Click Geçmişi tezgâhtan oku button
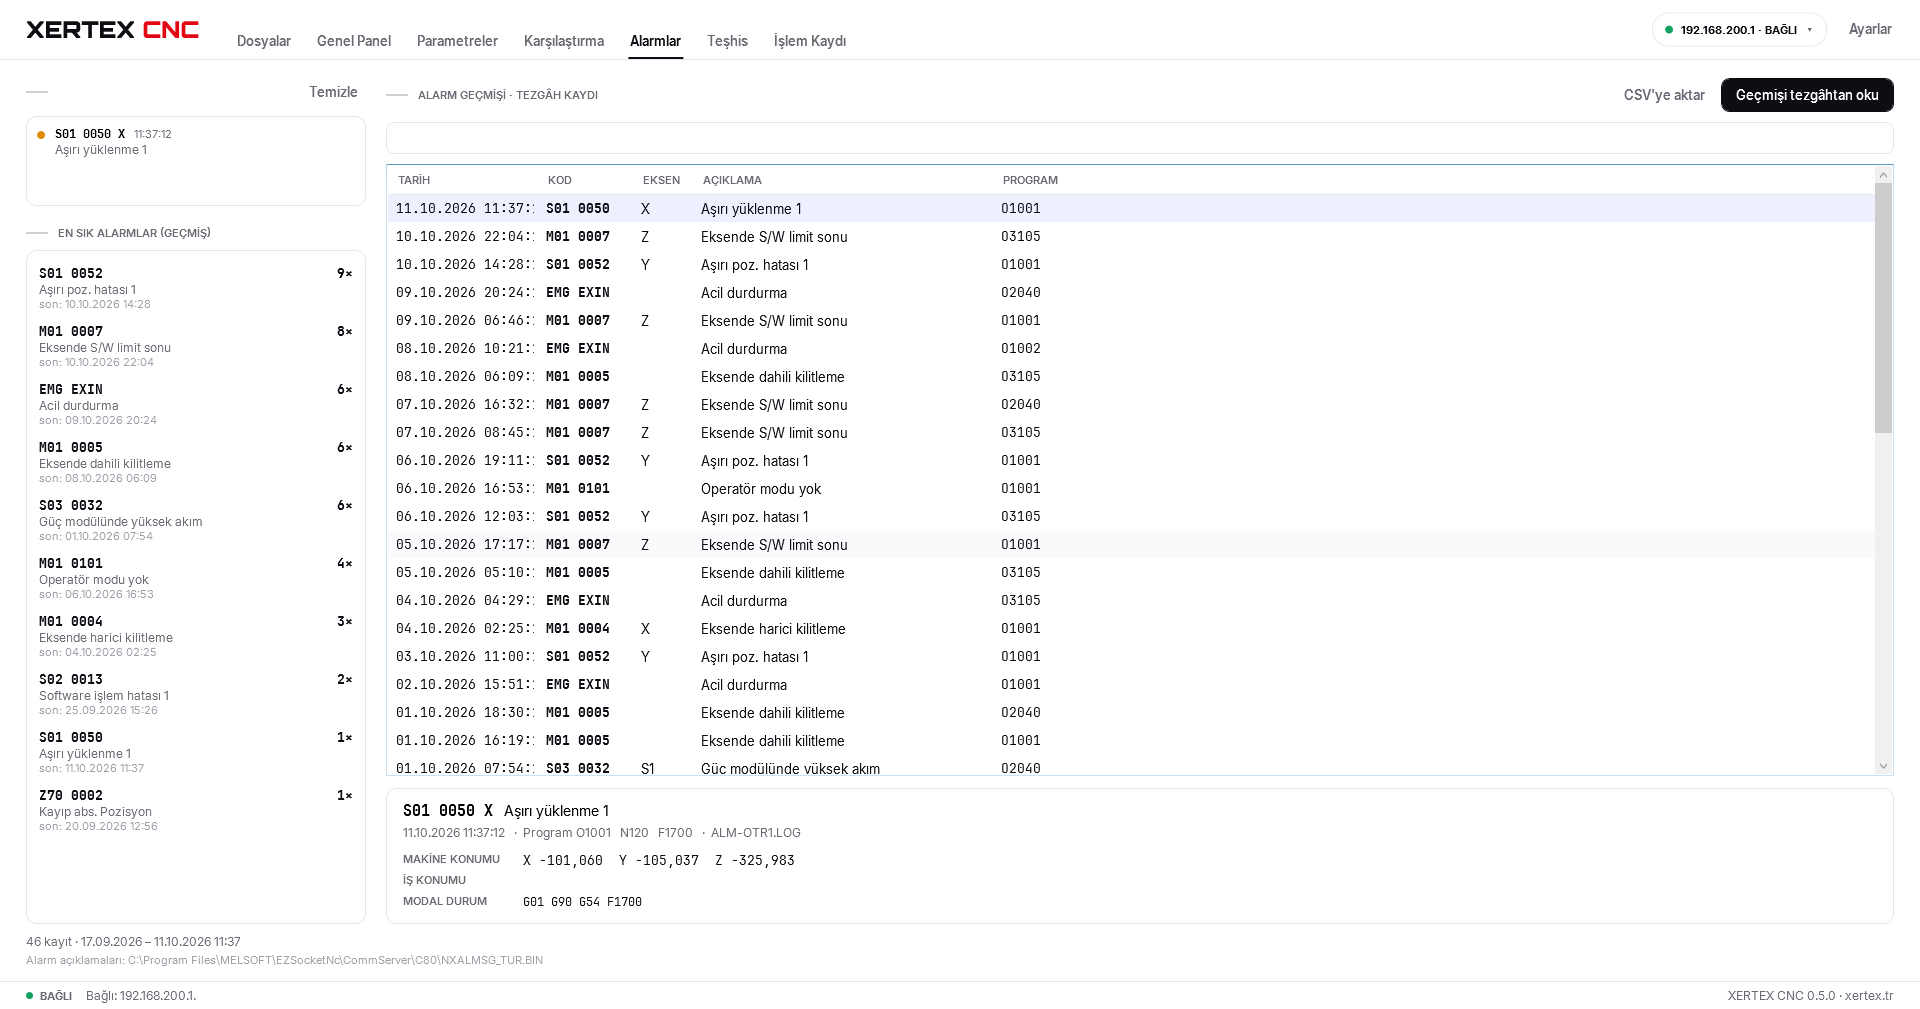This screenshot has height=1009, width=1920. click(1807, 95)
